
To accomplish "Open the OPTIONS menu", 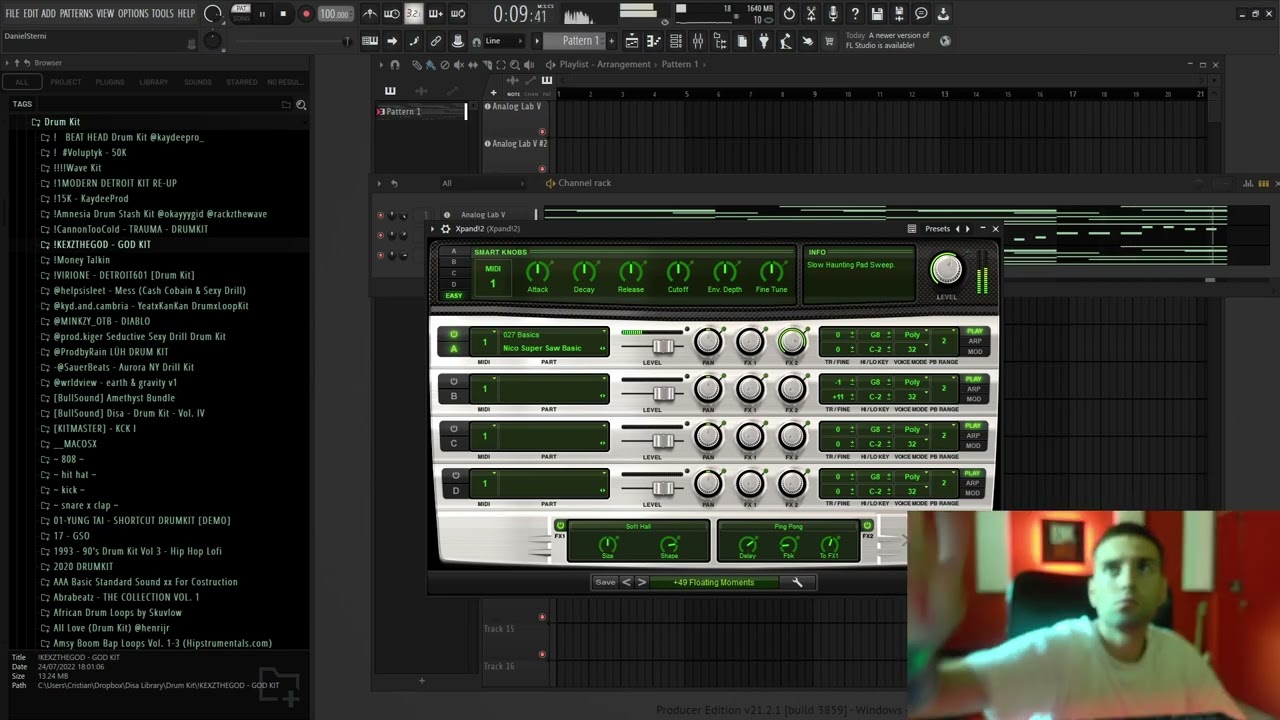I will (133, 14).
